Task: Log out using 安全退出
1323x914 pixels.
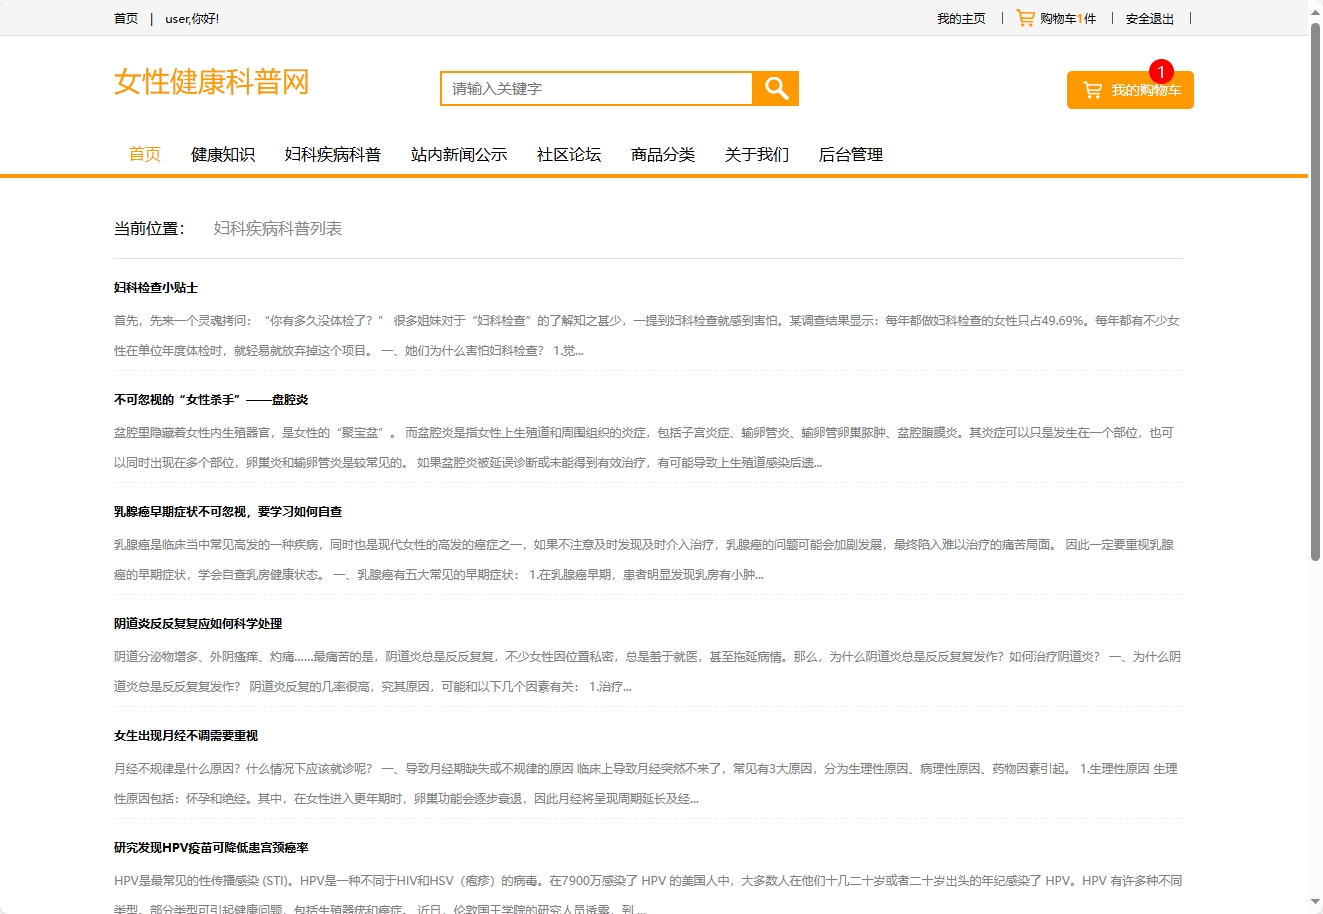Action: (x=1149, y=18)
